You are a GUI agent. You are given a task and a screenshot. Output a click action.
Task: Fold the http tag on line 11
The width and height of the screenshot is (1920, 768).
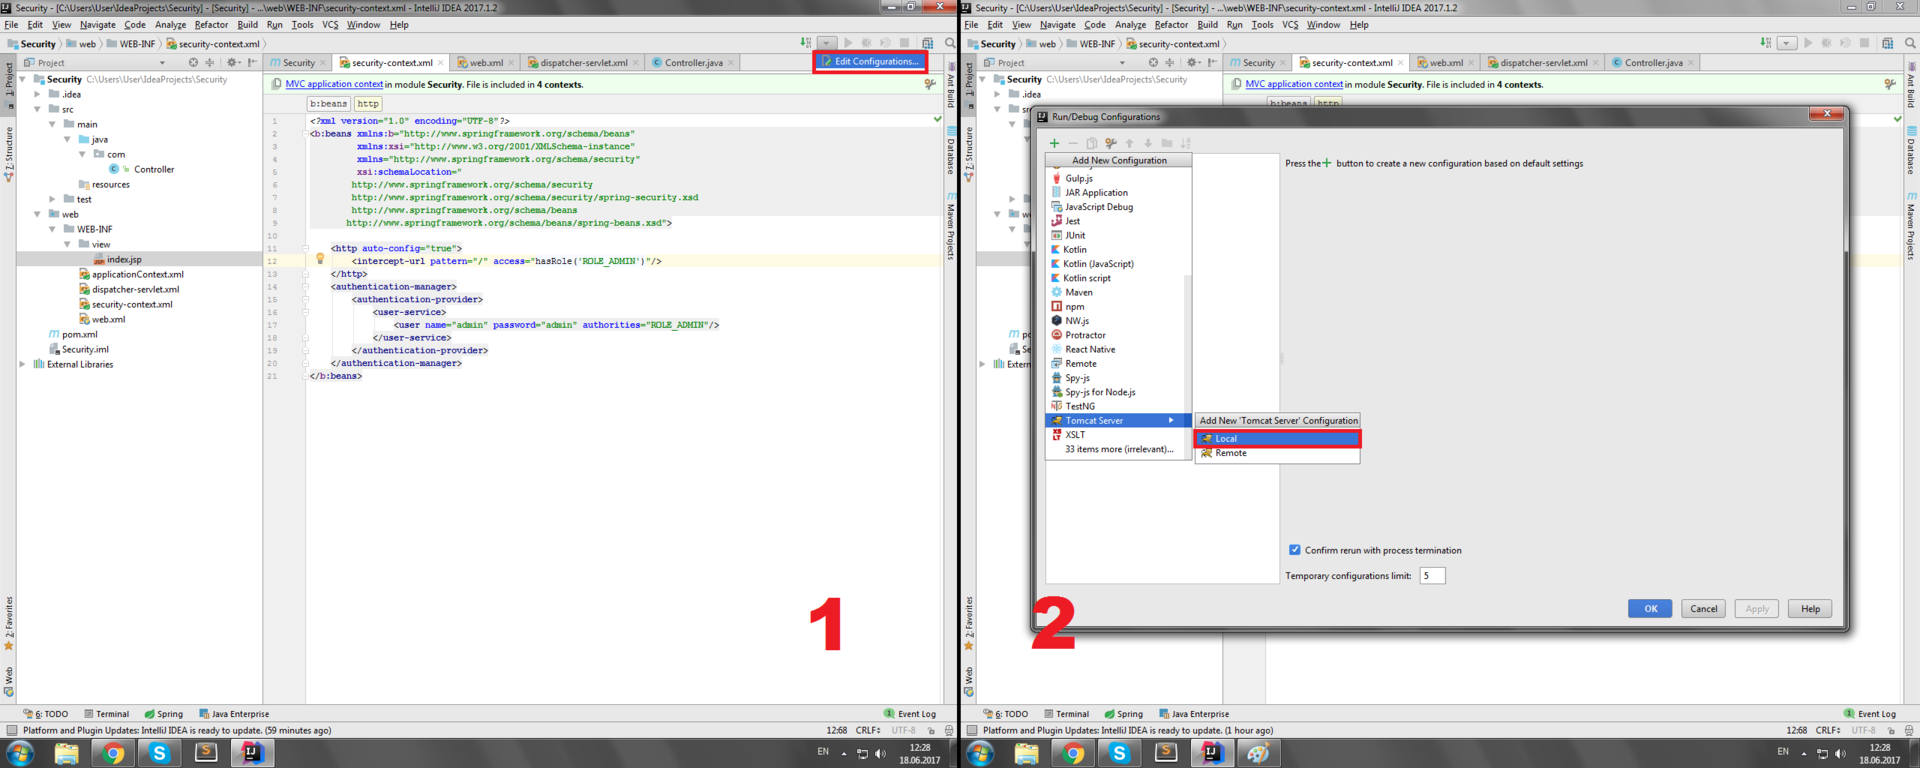306,248
